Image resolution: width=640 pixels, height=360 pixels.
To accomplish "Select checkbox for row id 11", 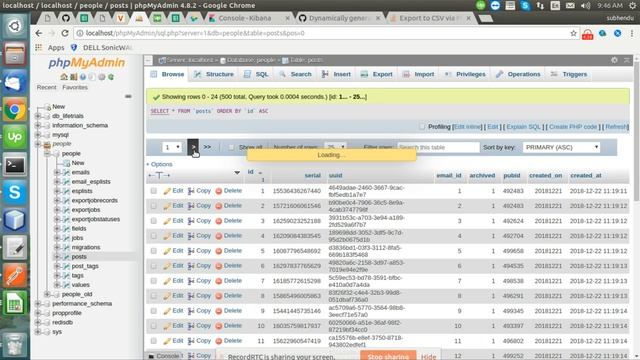I will click(153, 341).
